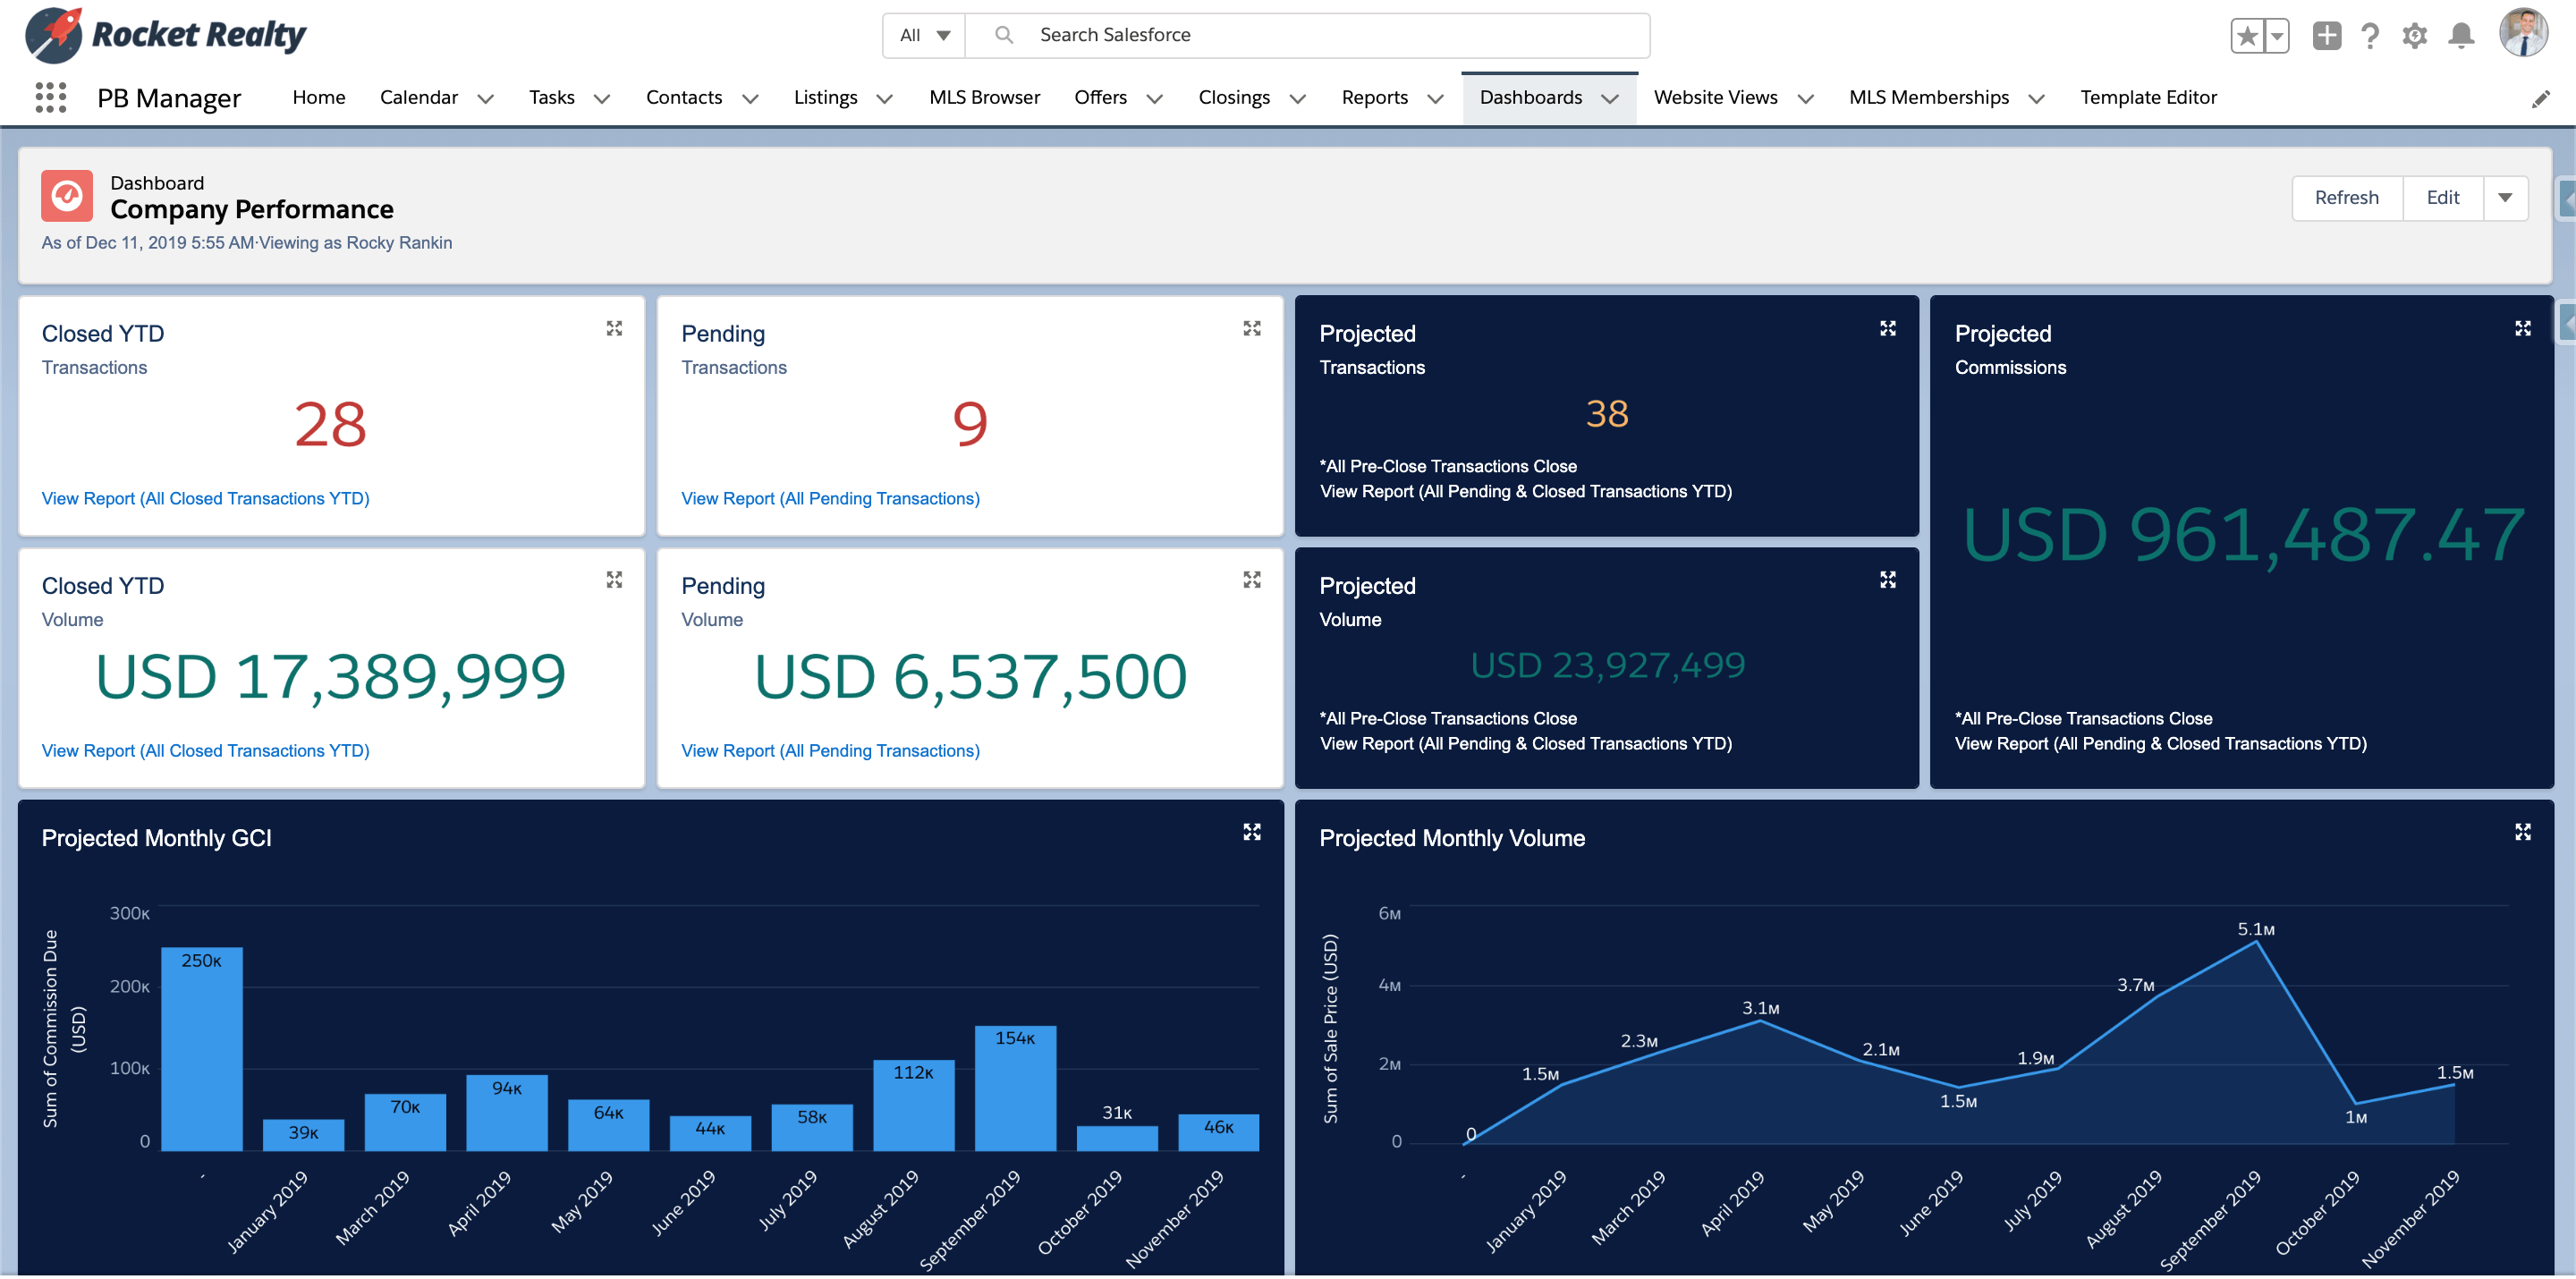
Task: Switch to the Dashboards tab
Action: tap(1531, 97)
